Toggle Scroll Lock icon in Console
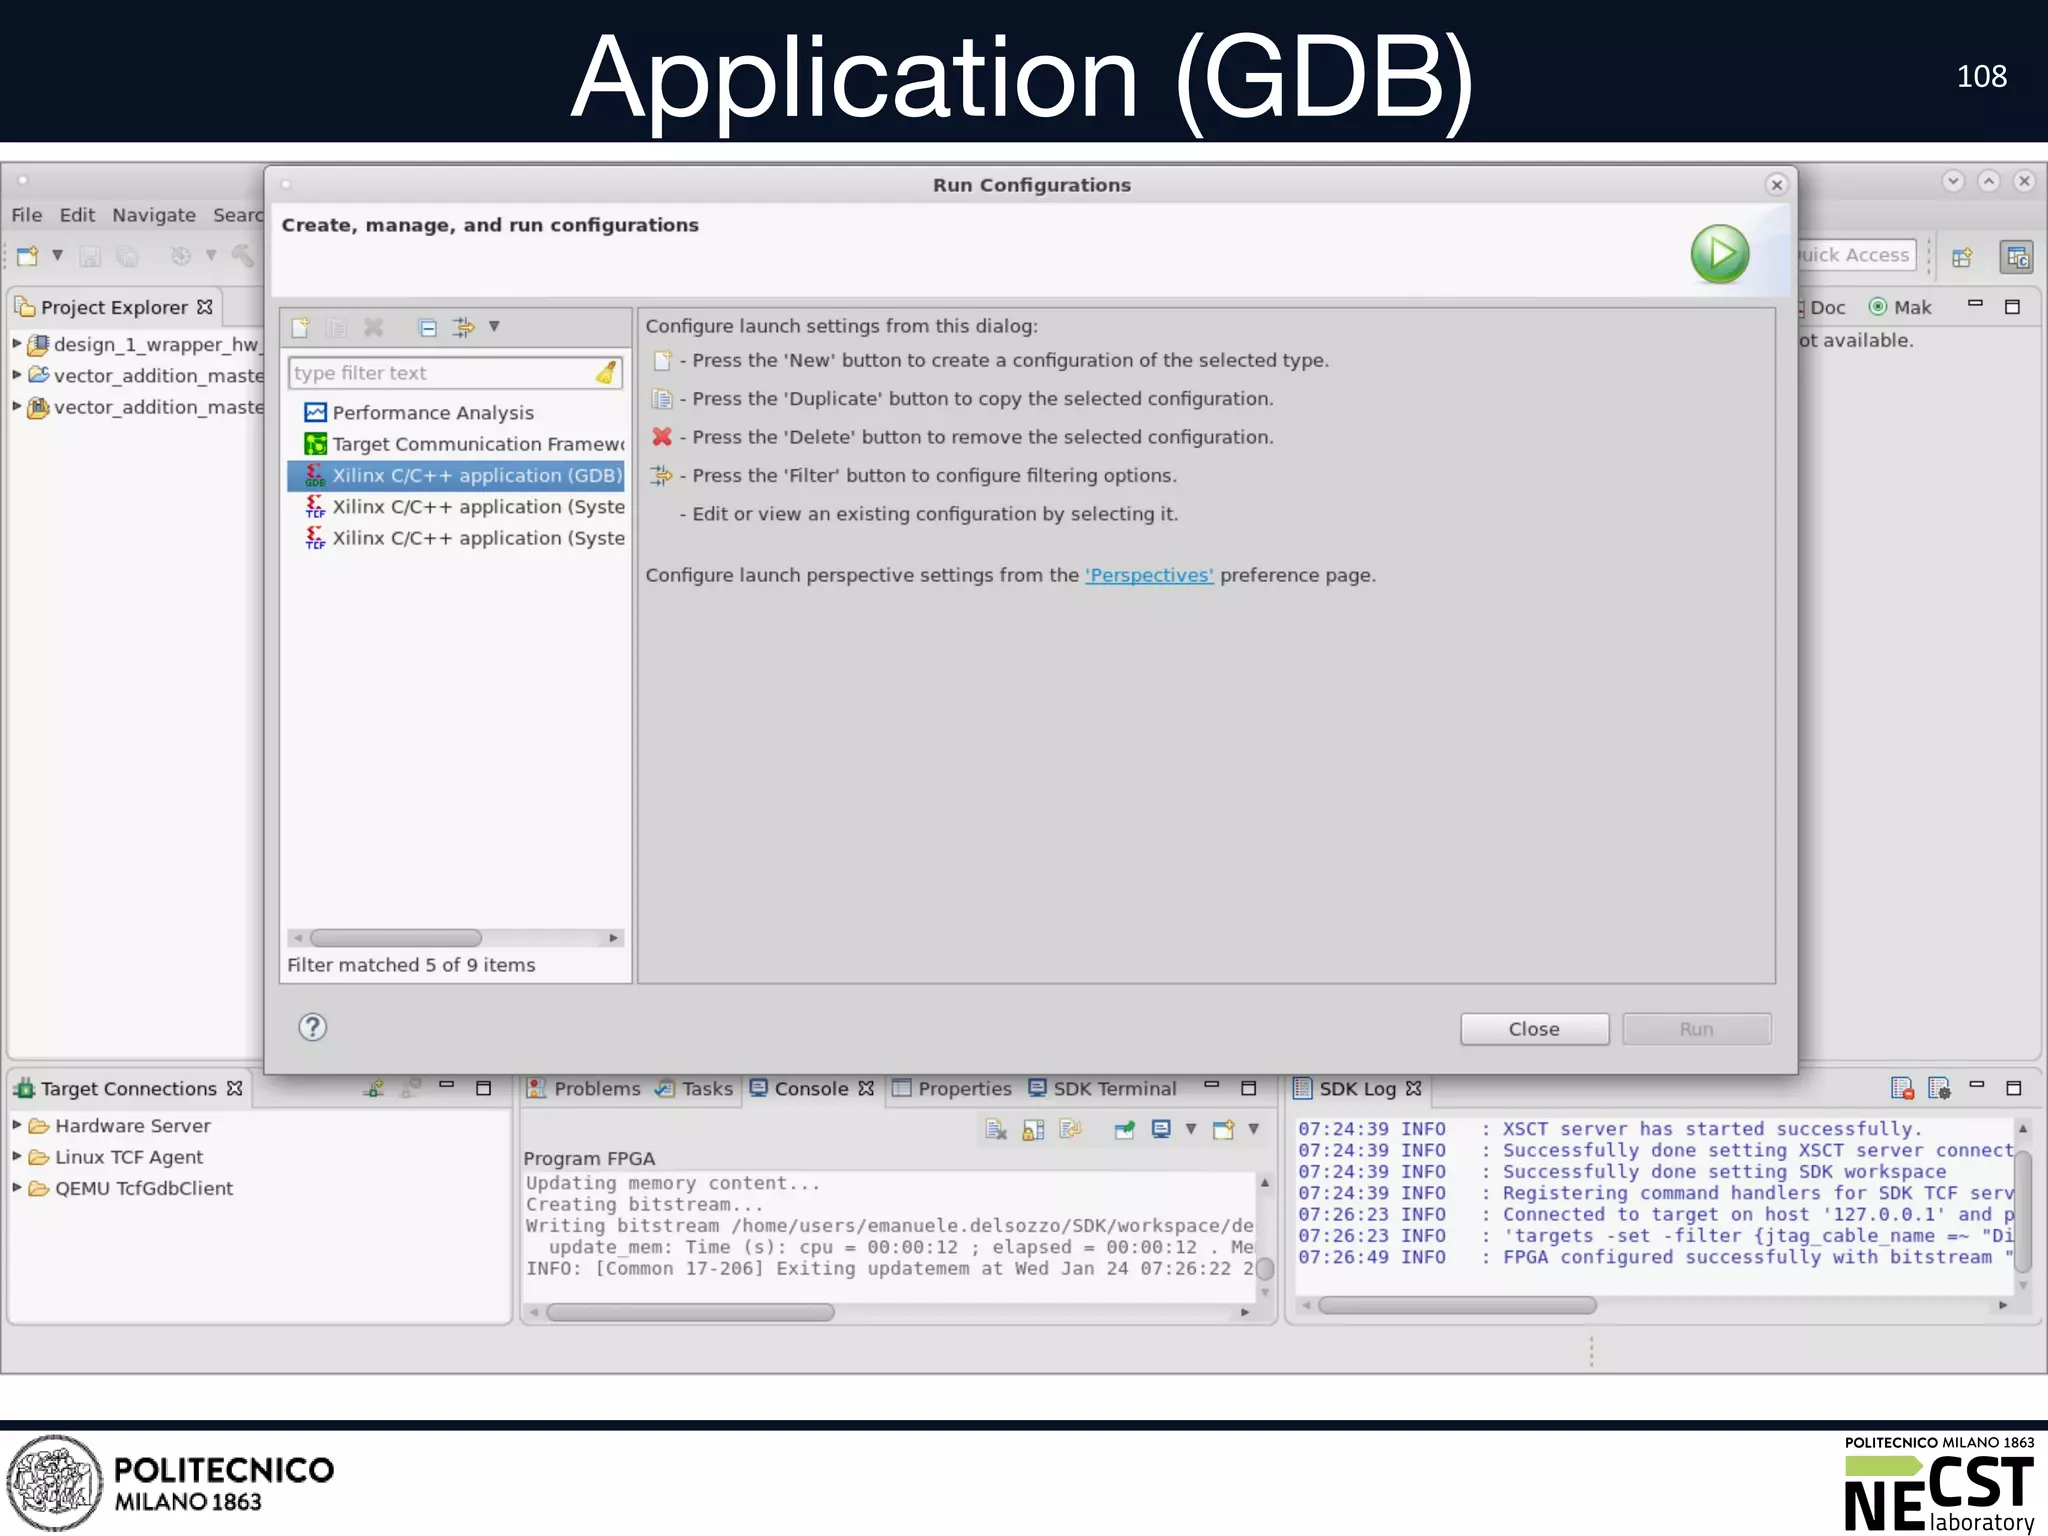Image resolution: width=2048 pixels, height=1536 pixels. (x=1033, y=1130)
